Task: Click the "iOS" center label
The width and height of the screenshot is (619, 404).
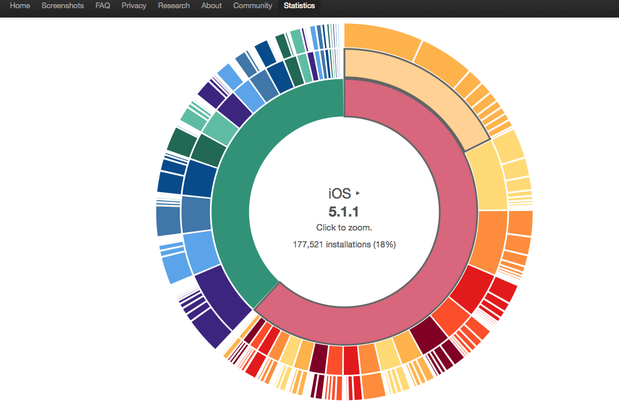Action: tap(340, 194)
